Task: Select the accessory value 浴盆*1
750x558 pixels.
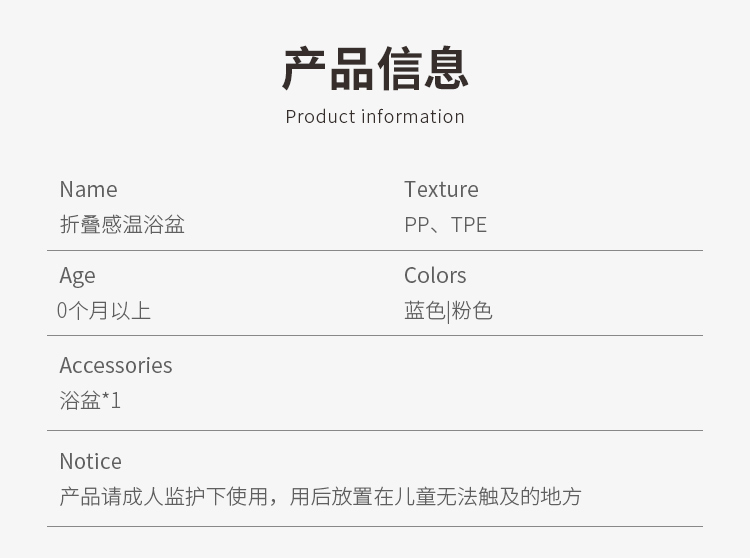Action: 90,401
